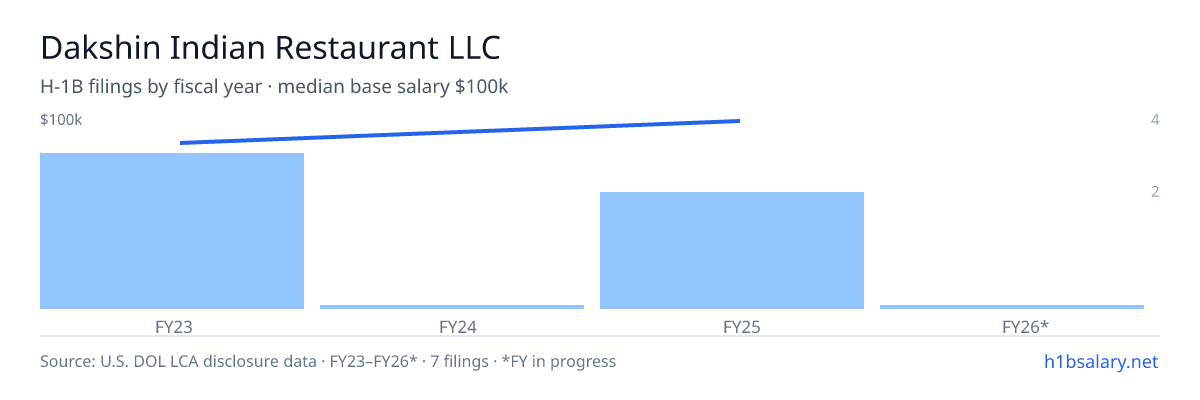This screenshot has width=1200, height=400.
Task: Click the H-1B filings subtitle text
Action: pos(274,87)
